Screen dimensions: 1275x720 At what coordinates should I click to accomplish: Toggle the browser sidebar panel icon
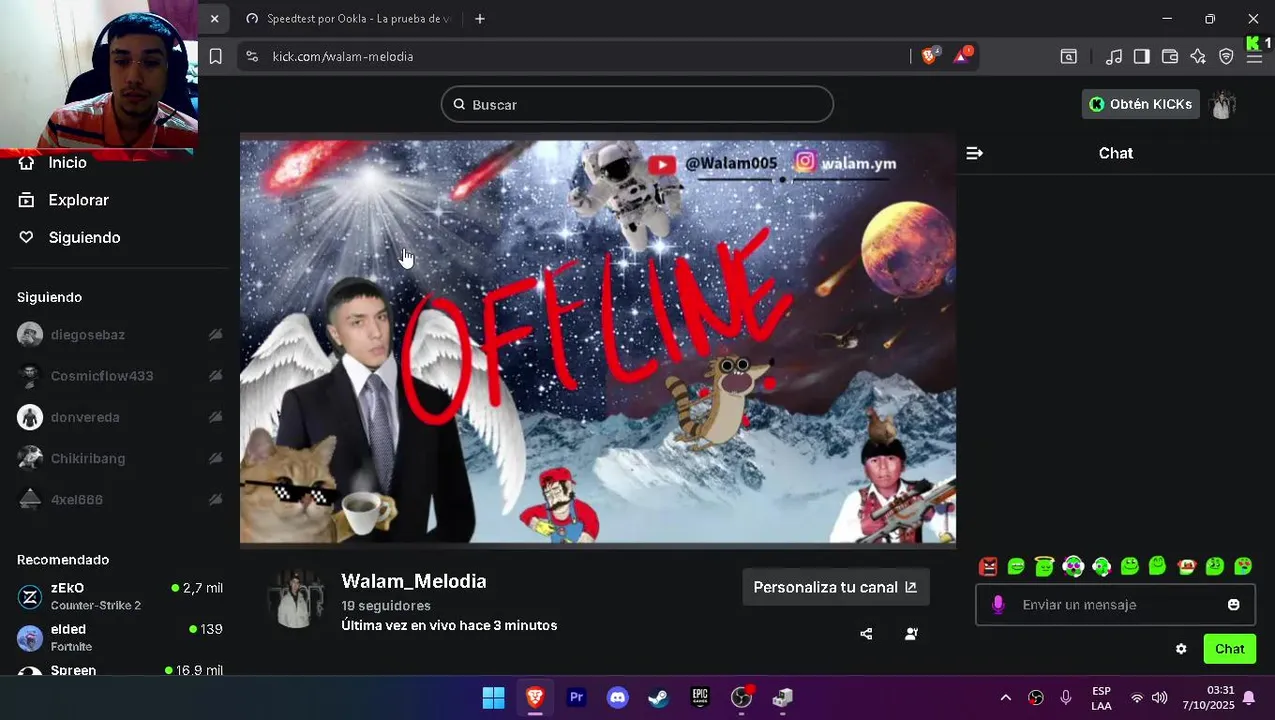pyautogui.click(x=1141, y=57)
